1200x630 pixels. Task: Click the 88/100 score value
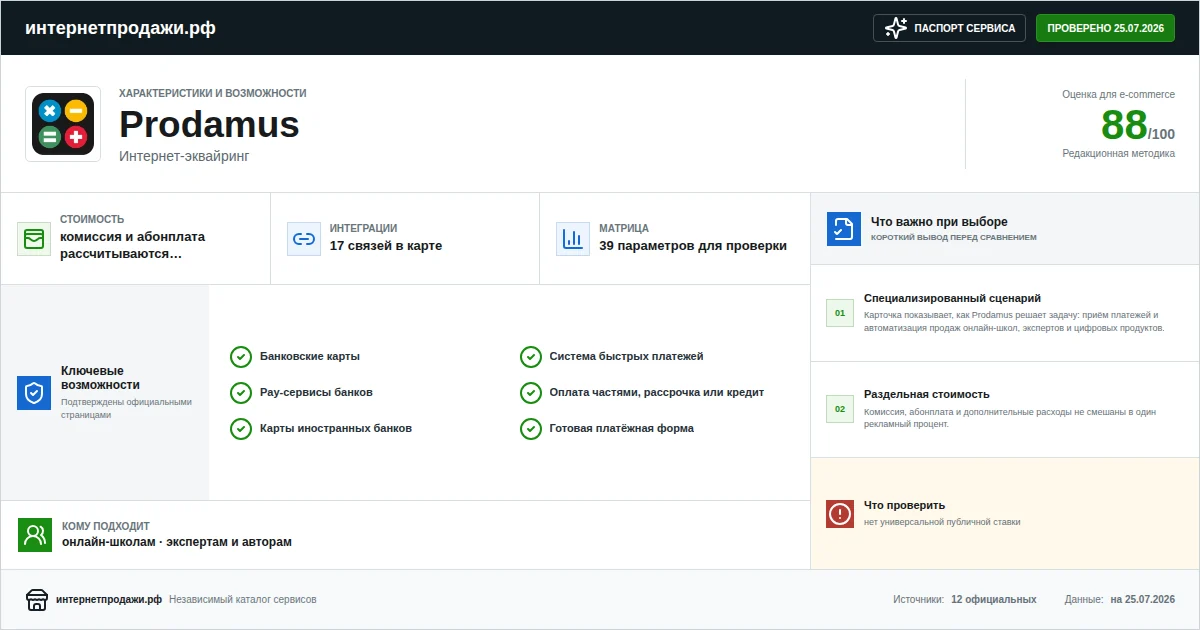click(x=1138, y=126)
